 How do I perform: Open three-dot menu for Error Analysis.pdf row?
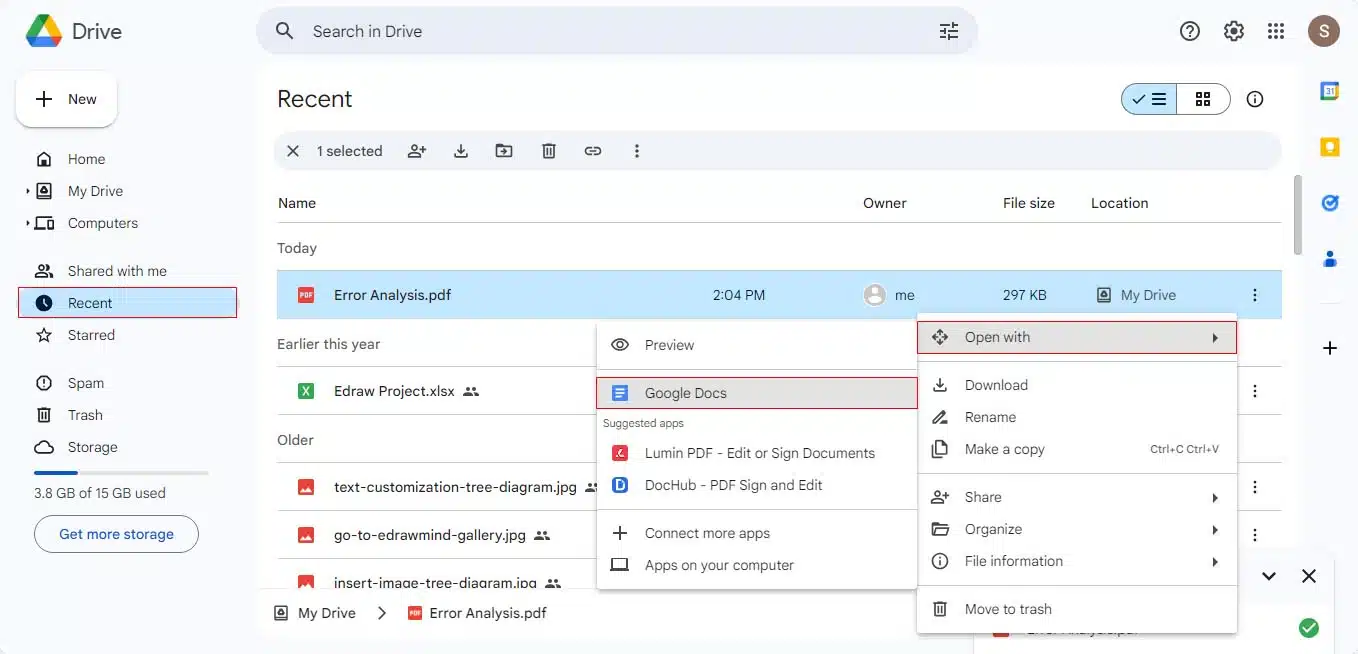coord(1255,295)
